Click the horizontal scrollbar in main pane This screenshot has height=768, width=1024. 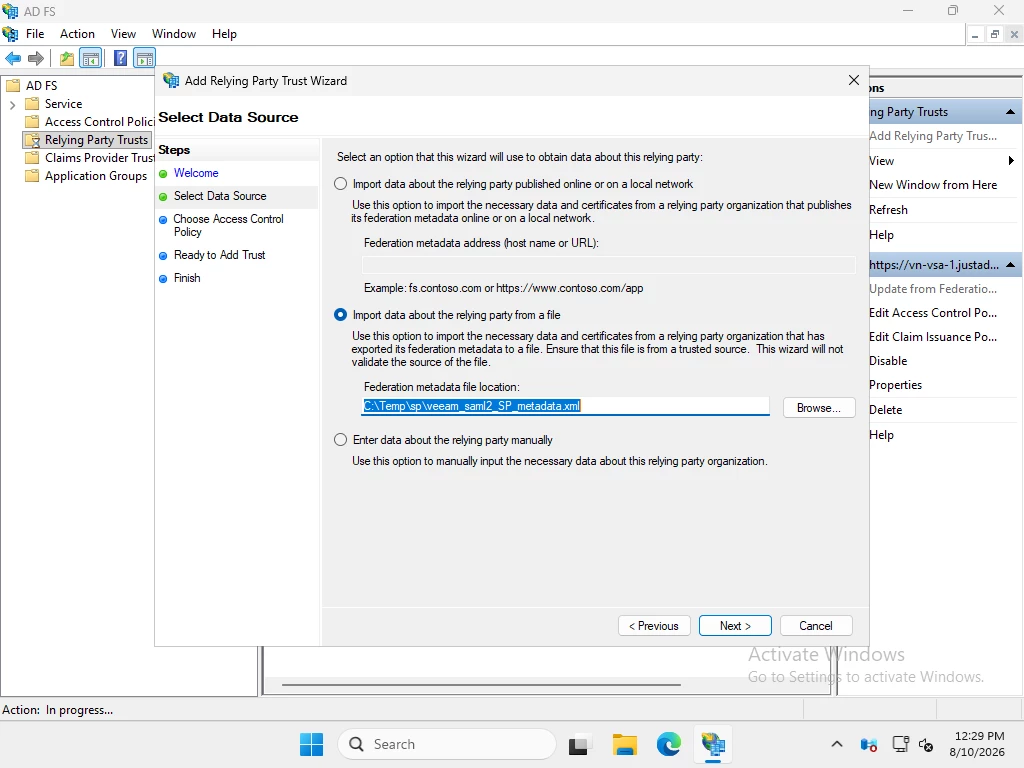tap(481, 684)
